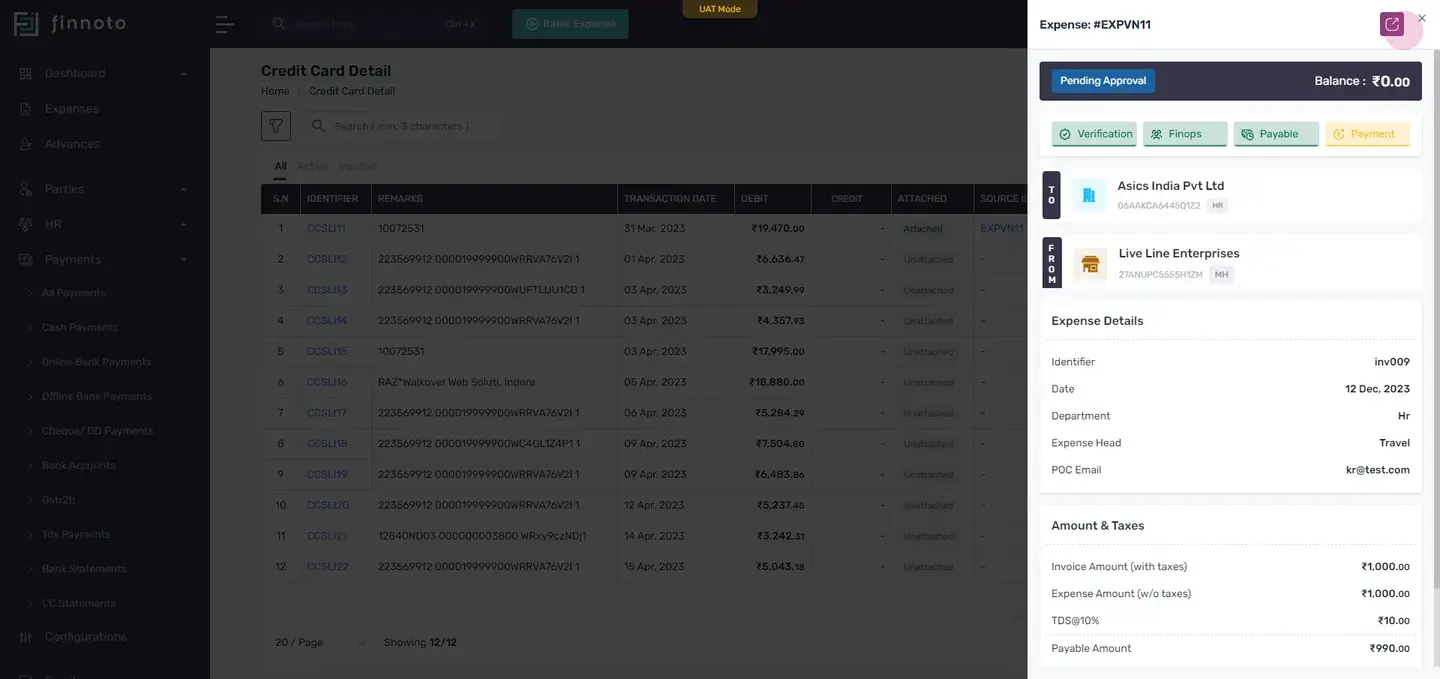
Task: Expand the Dashboard menu arrow
Action: (x=183, y=74)
